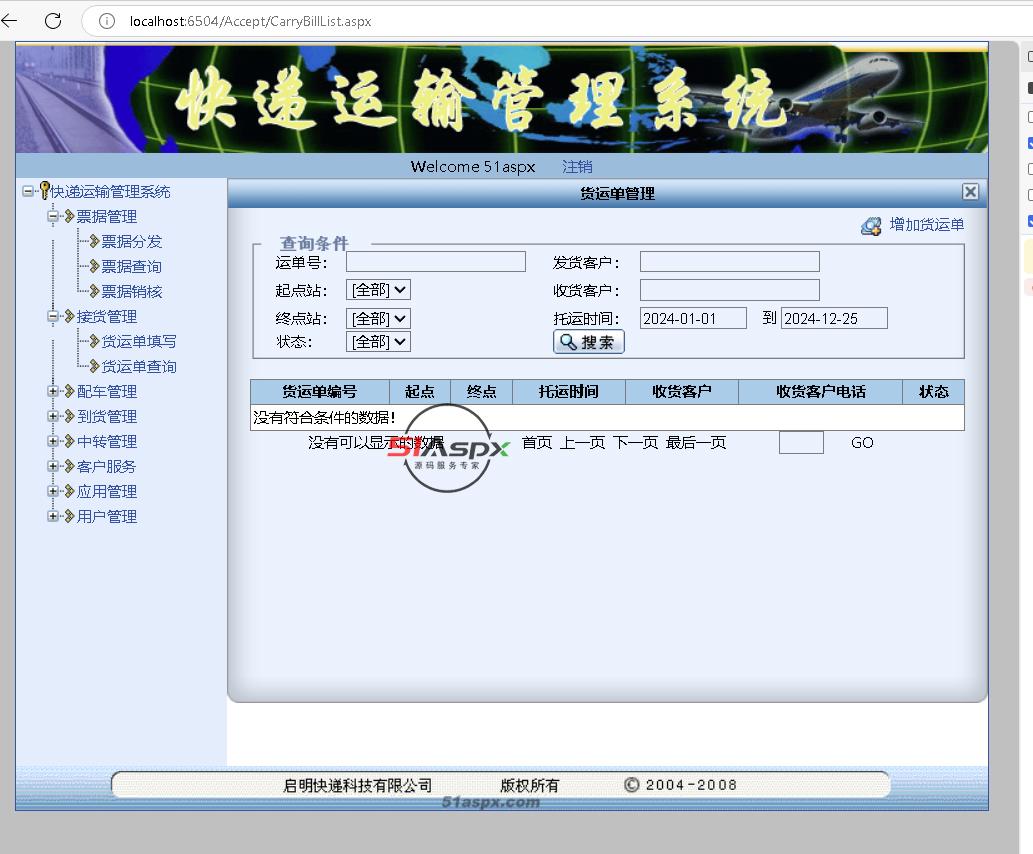This screenshot has height=854, width=1033.
Task: Click the site info icon in address bar
Action: 106,21
